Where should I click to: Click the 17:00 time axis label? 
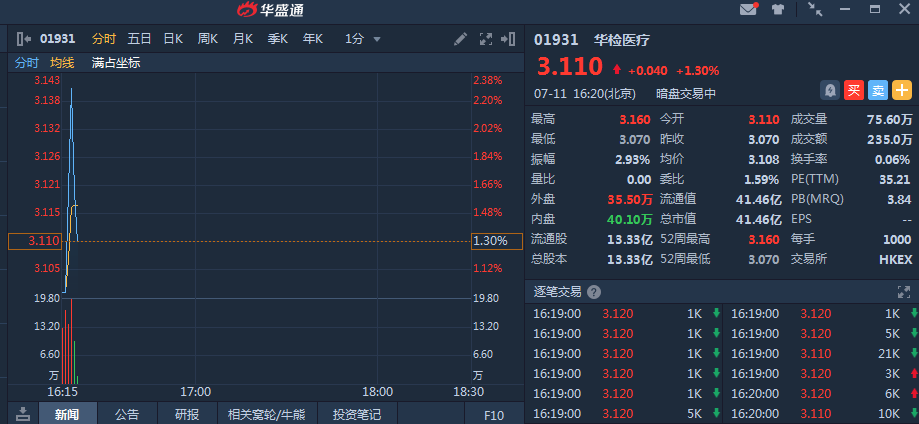pos(195,392)
